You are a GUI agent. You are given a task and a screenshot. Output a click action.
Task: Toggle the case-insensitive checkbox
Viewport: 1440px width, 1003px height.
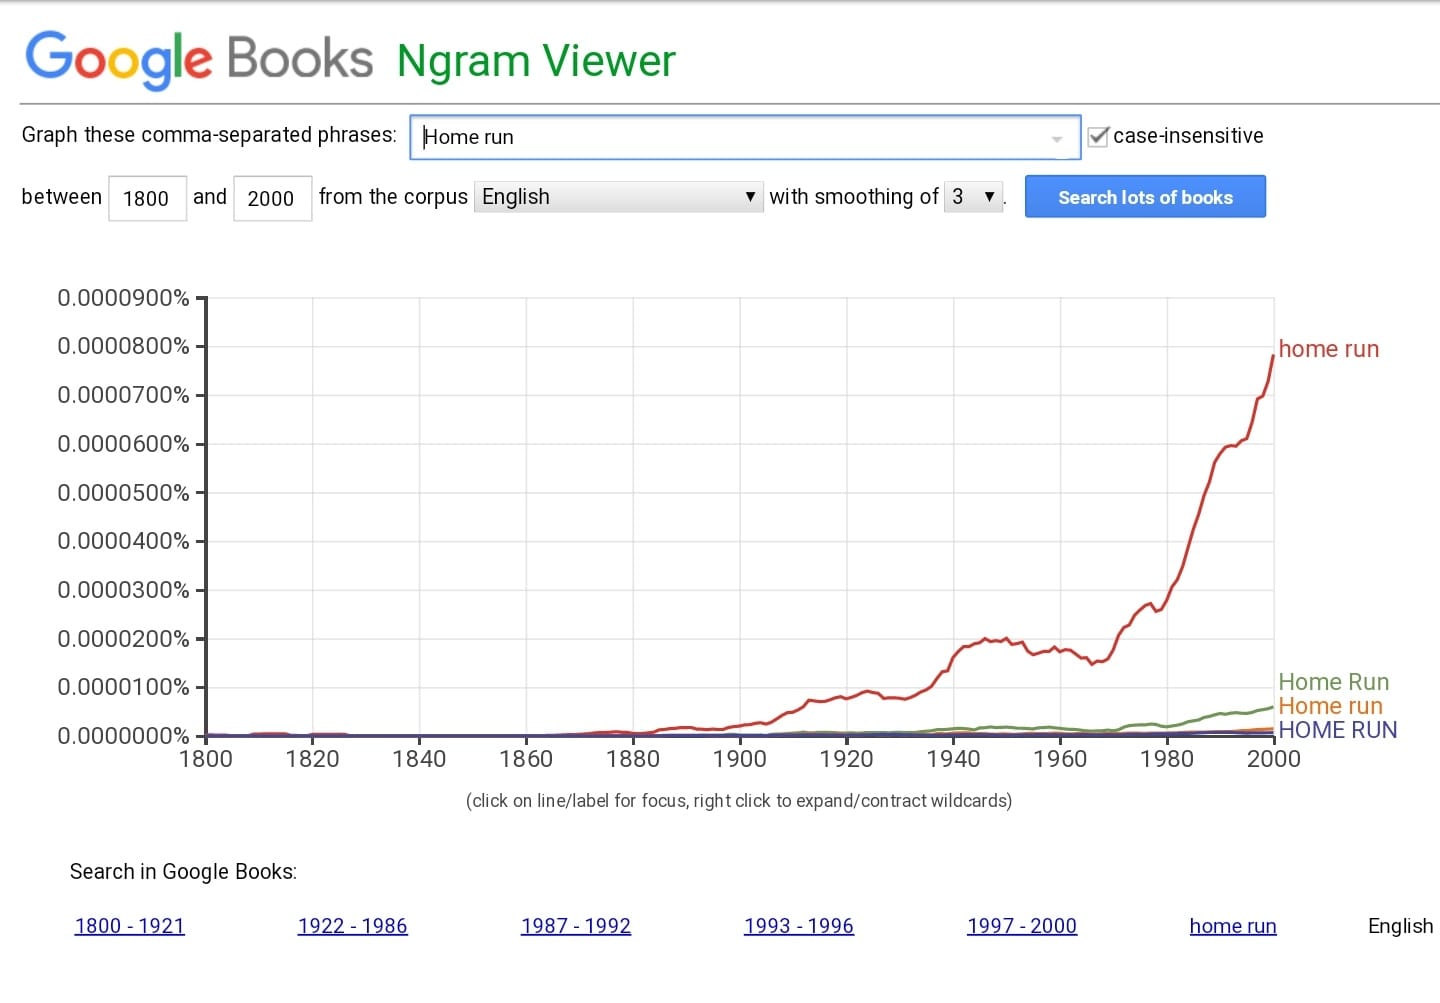pyautogui.click(x=1098, y=137)
